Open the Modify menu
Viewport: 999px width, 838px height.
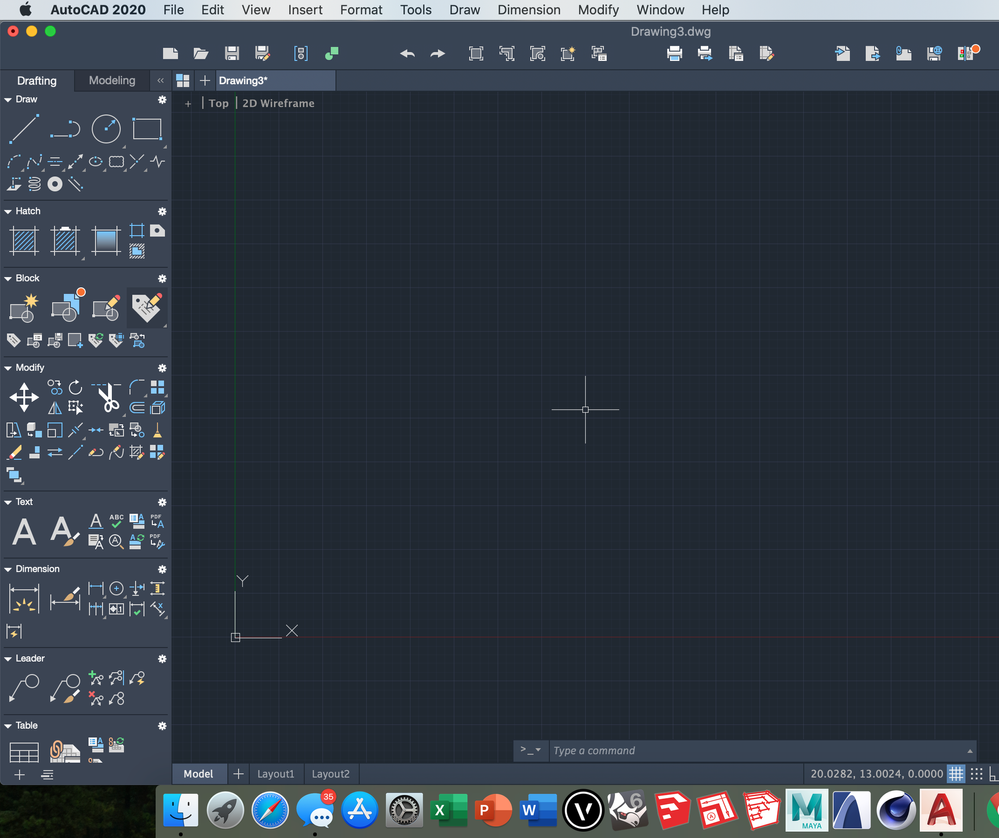[598, 10]
